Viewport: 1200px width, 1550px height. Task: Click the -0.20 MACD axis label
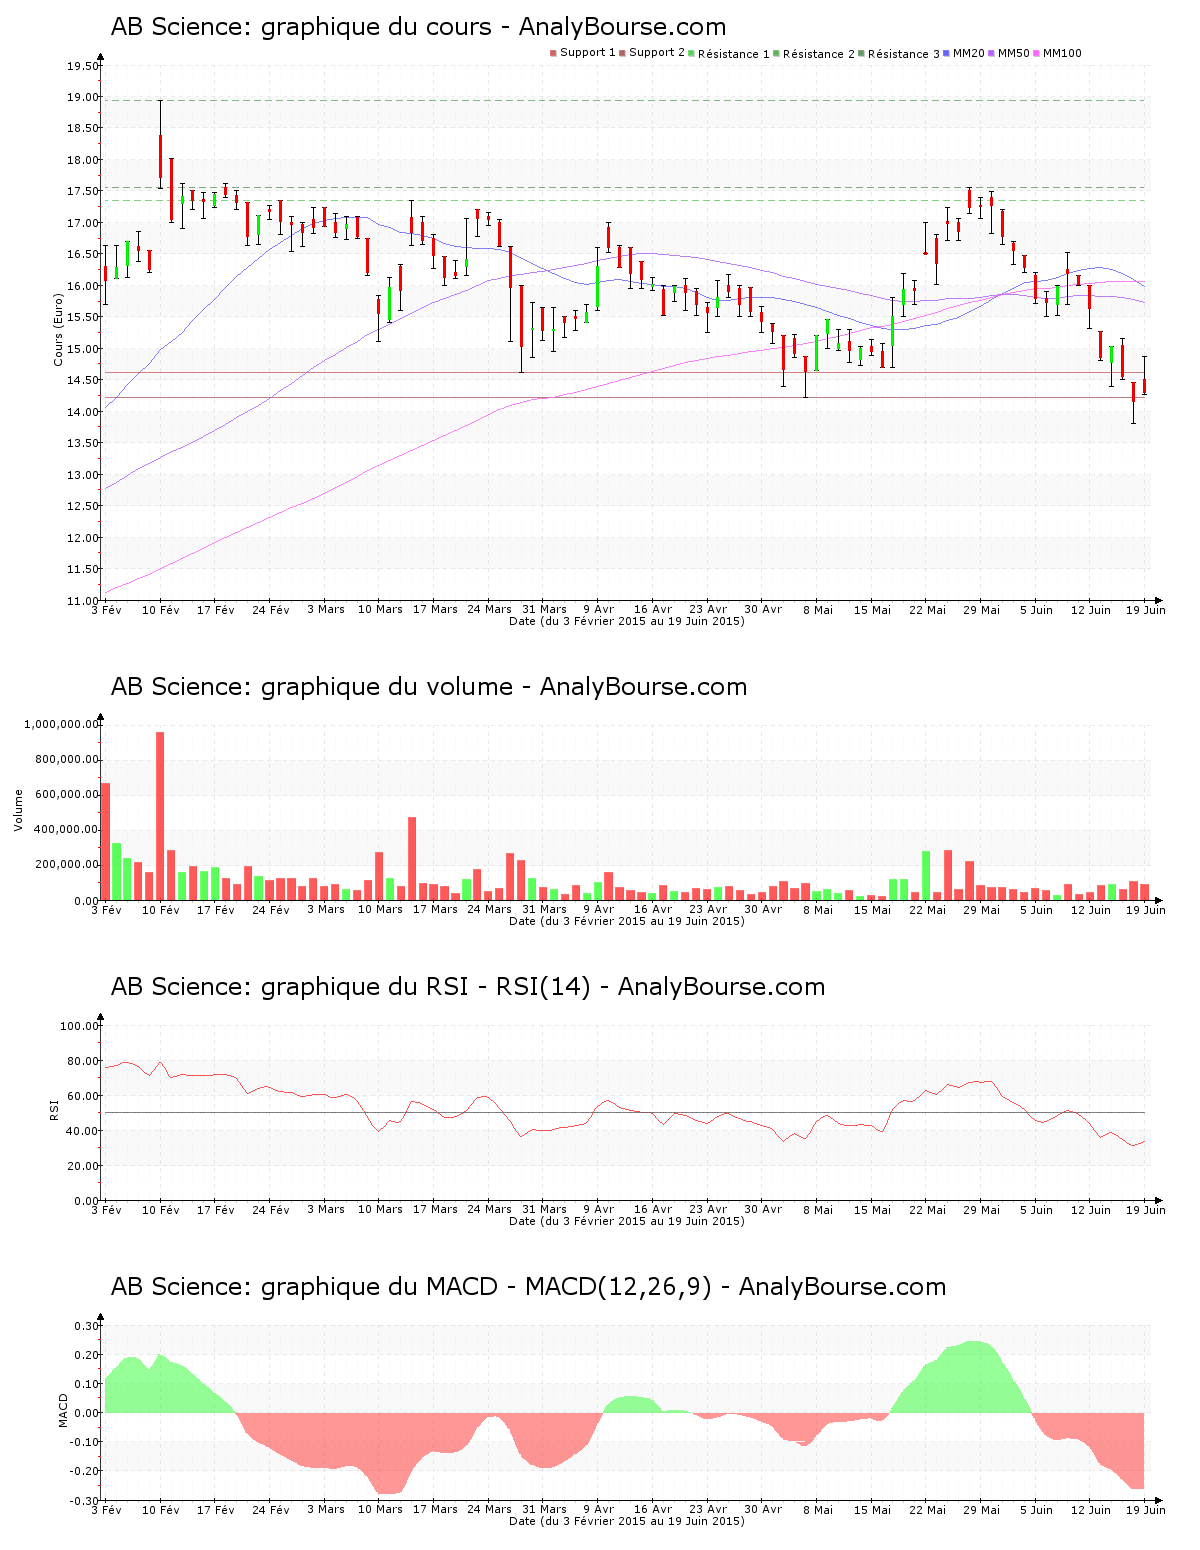point(85,1470)
